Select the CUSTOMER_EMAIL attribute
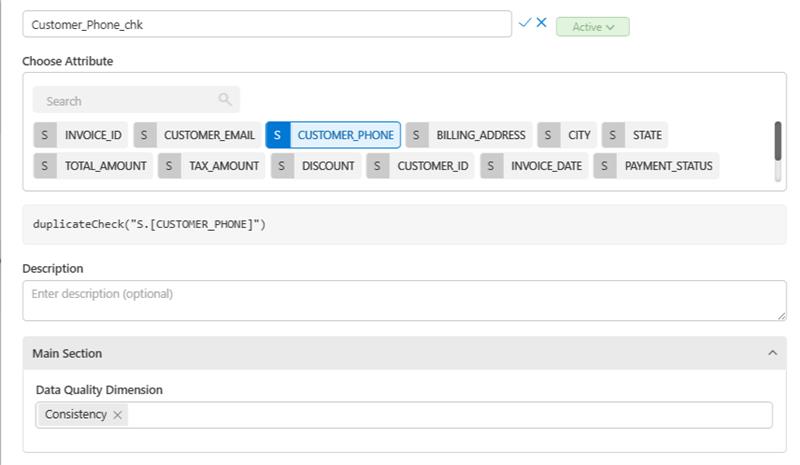The height and width of the screenshot is (465, 800). pyautogui.click(x=196, y=135)
